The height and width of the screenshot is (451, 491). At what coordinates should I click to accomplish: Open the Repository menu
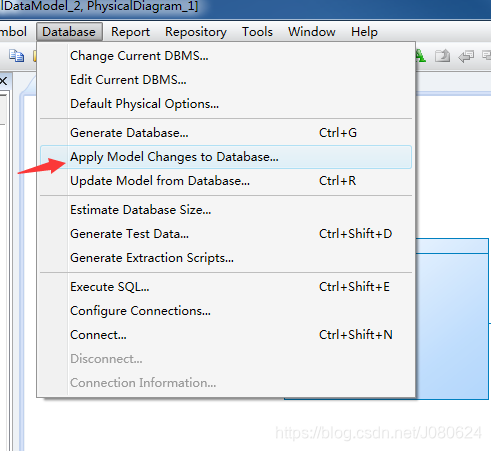(196, 32)
